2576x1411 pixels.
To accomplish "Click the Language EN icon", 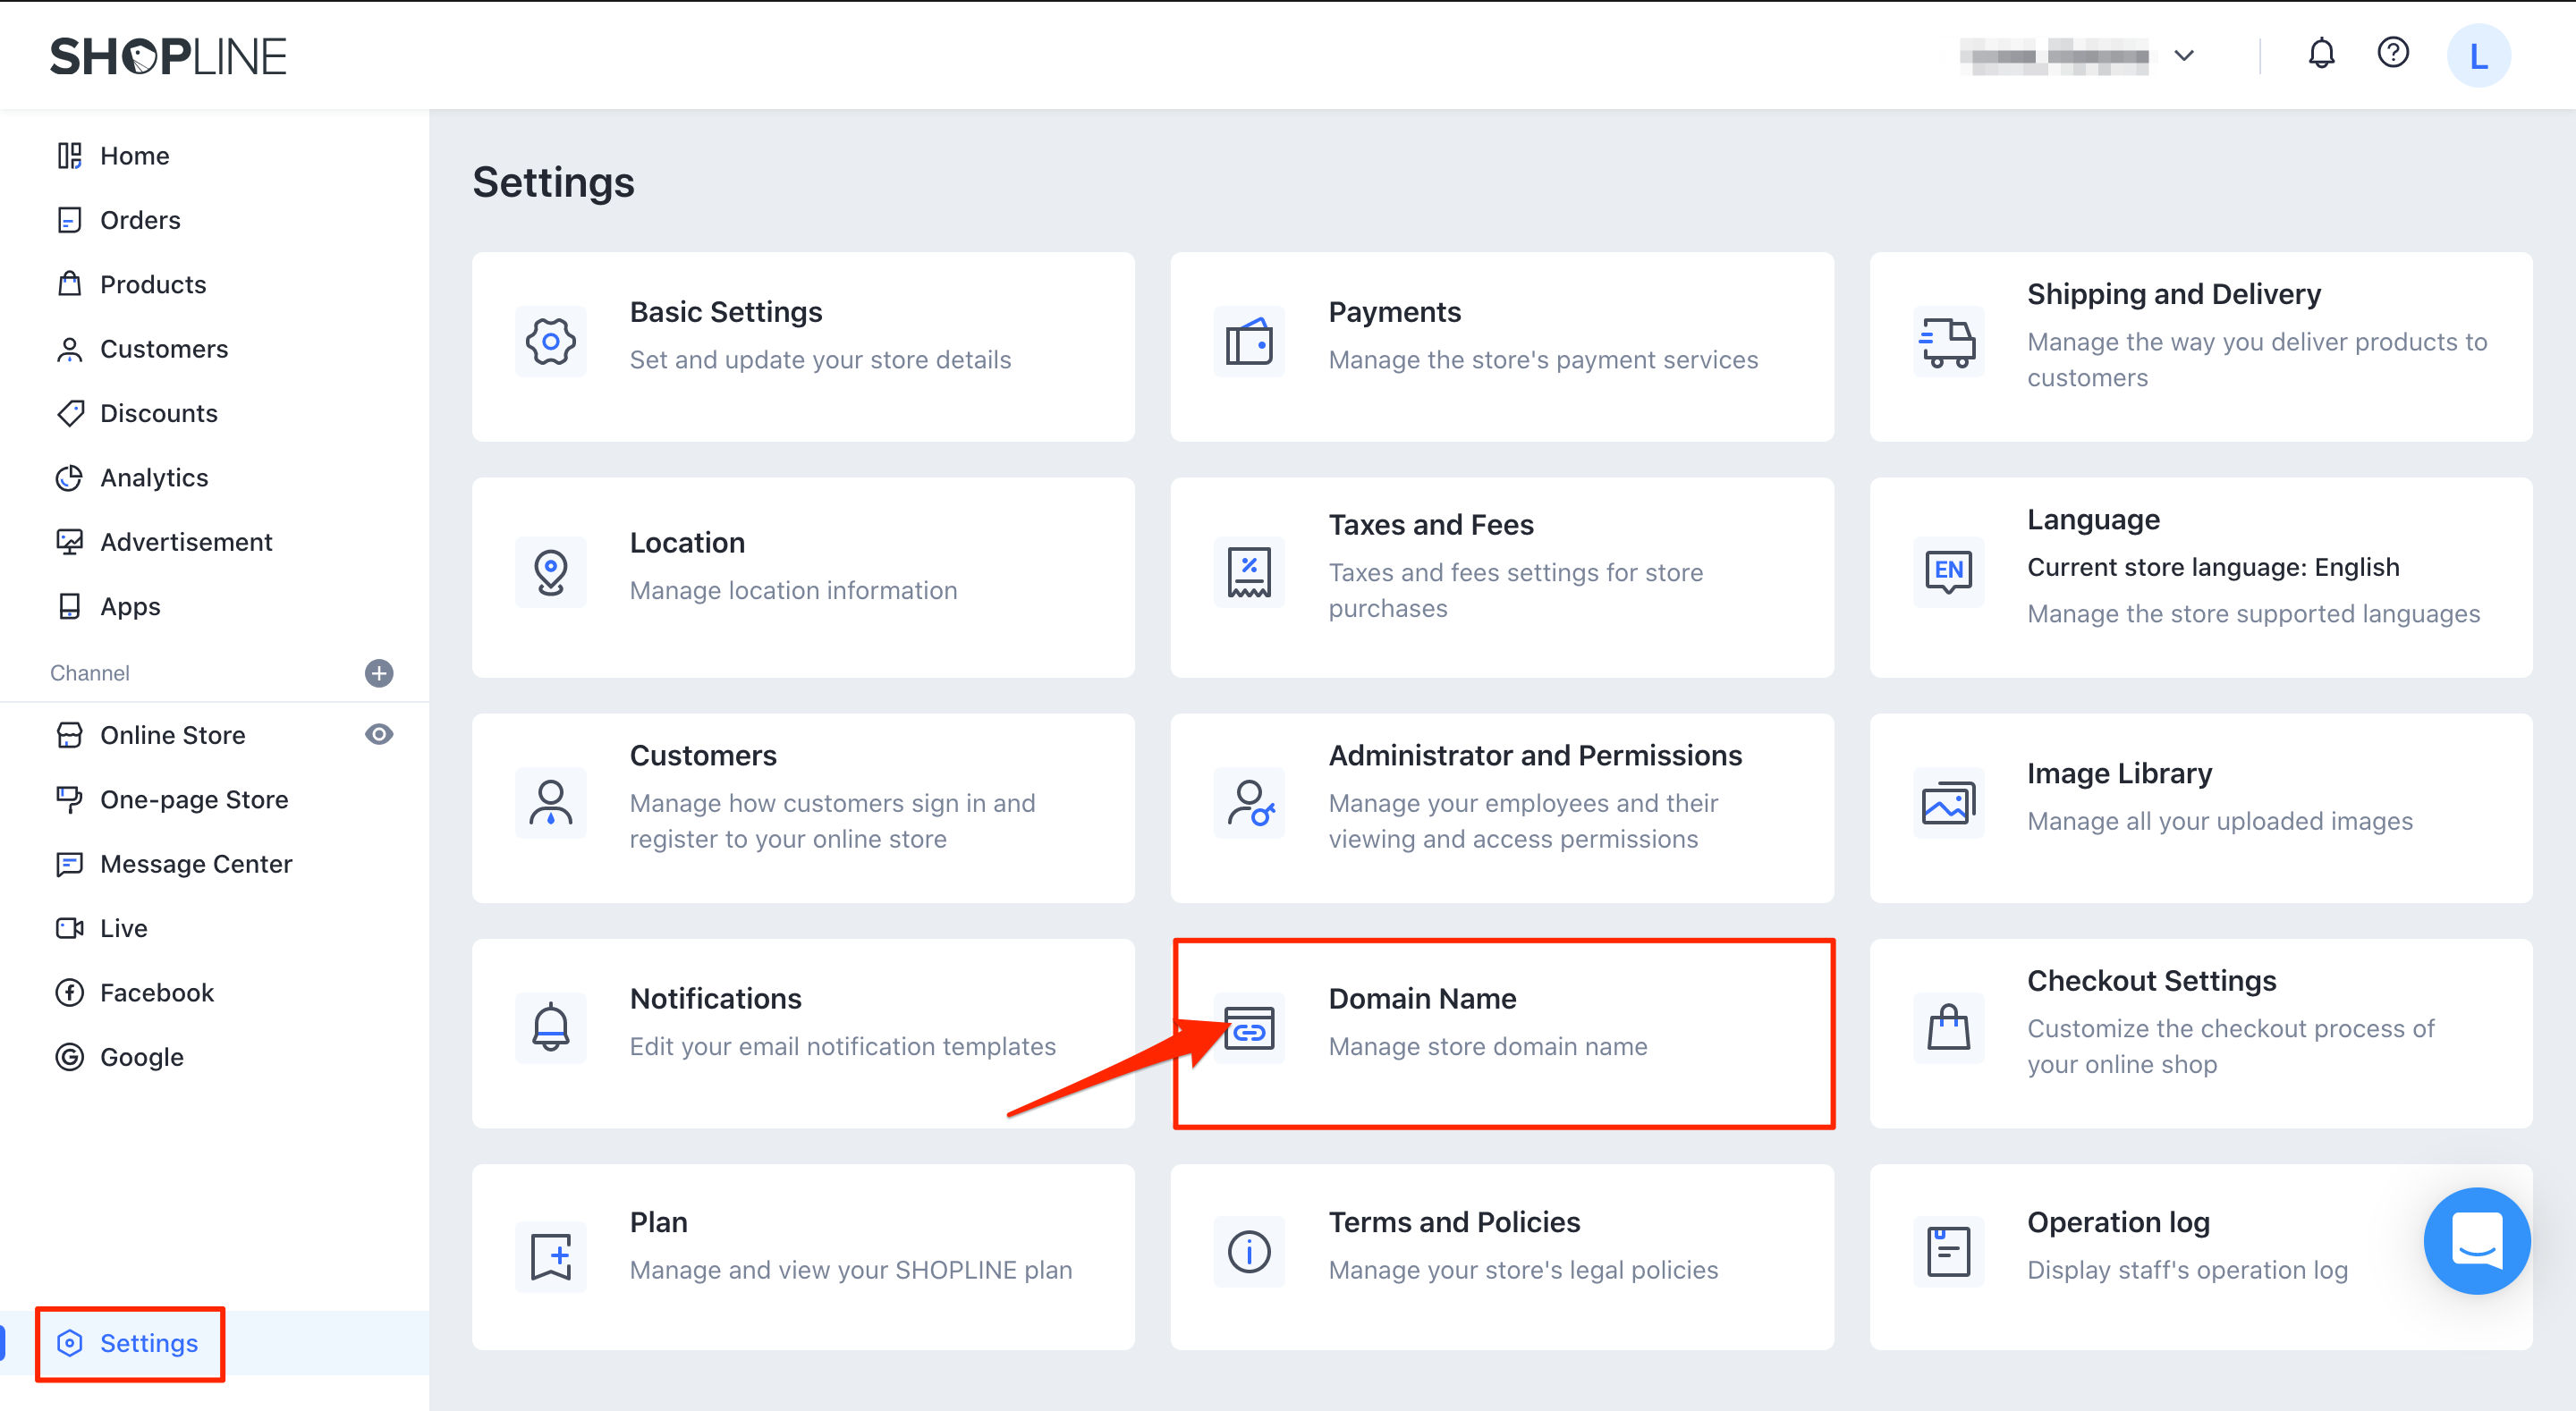I will click(x=1948, y=571).
